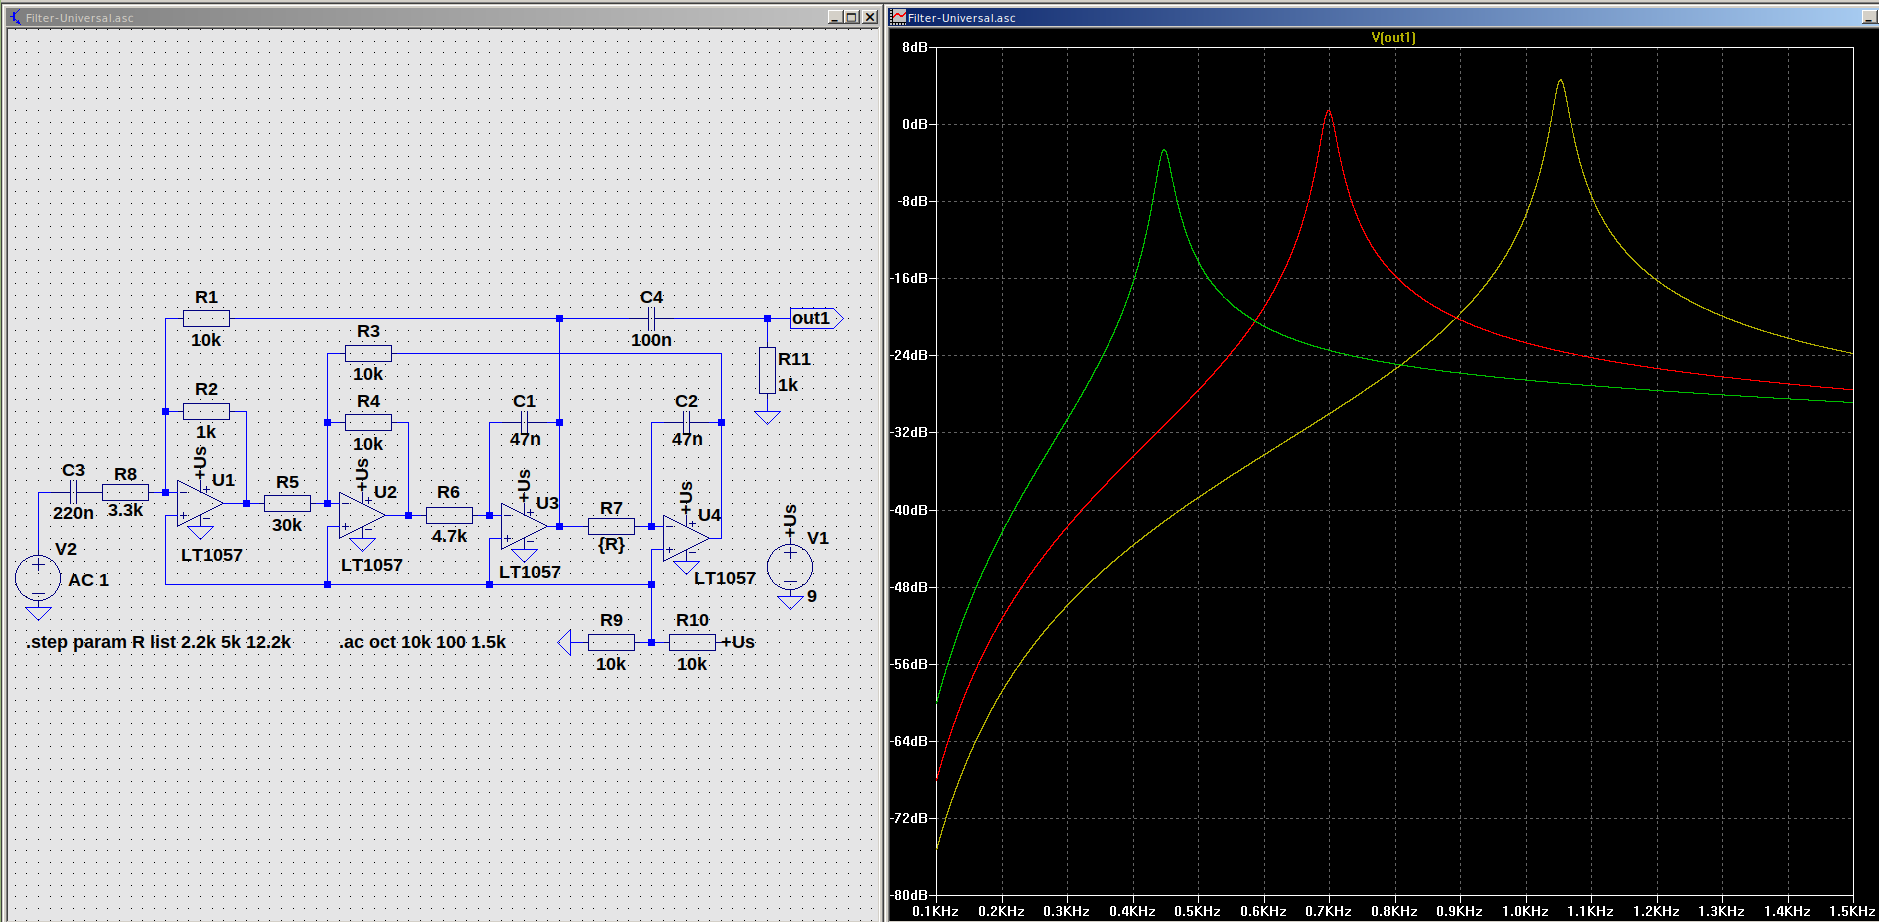The height and width of the screenshot is (922, 1879).
Task: Select the .step param R list directive
Action: coord(159,642)
